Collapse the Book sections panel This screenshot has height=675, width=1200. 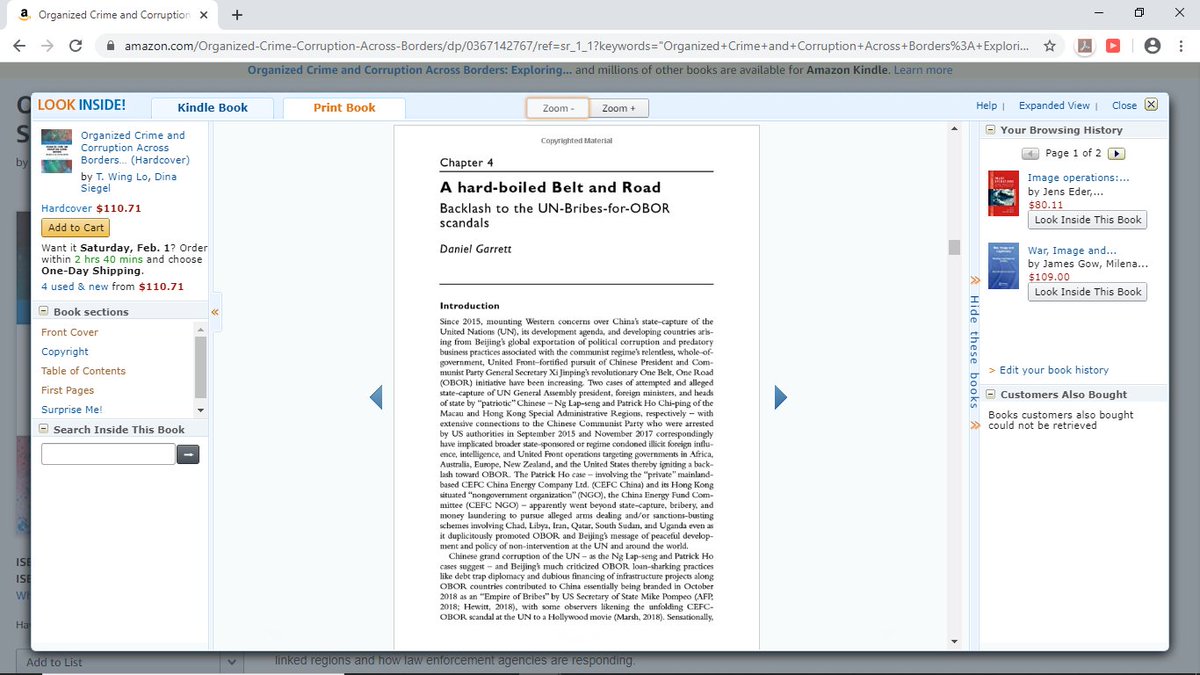(43, 312)
